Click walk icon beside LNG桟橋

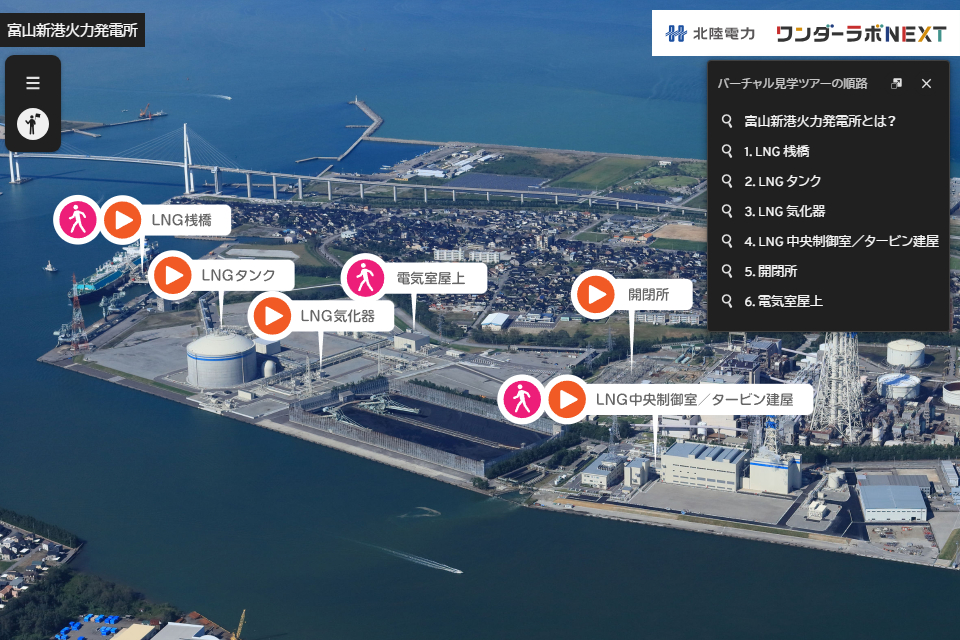(78, 220)
